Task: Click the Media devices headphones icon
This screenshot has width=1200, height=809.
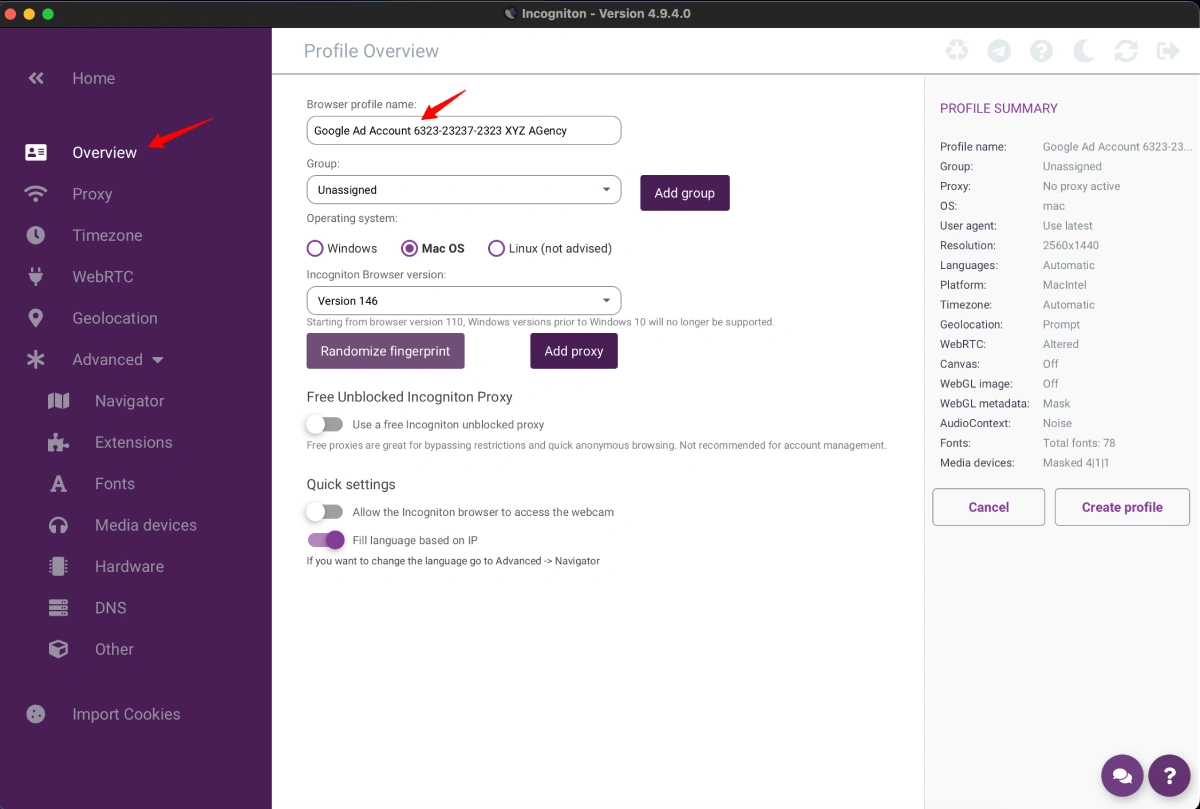Action: pyautogui.click(x=59, y=525)
